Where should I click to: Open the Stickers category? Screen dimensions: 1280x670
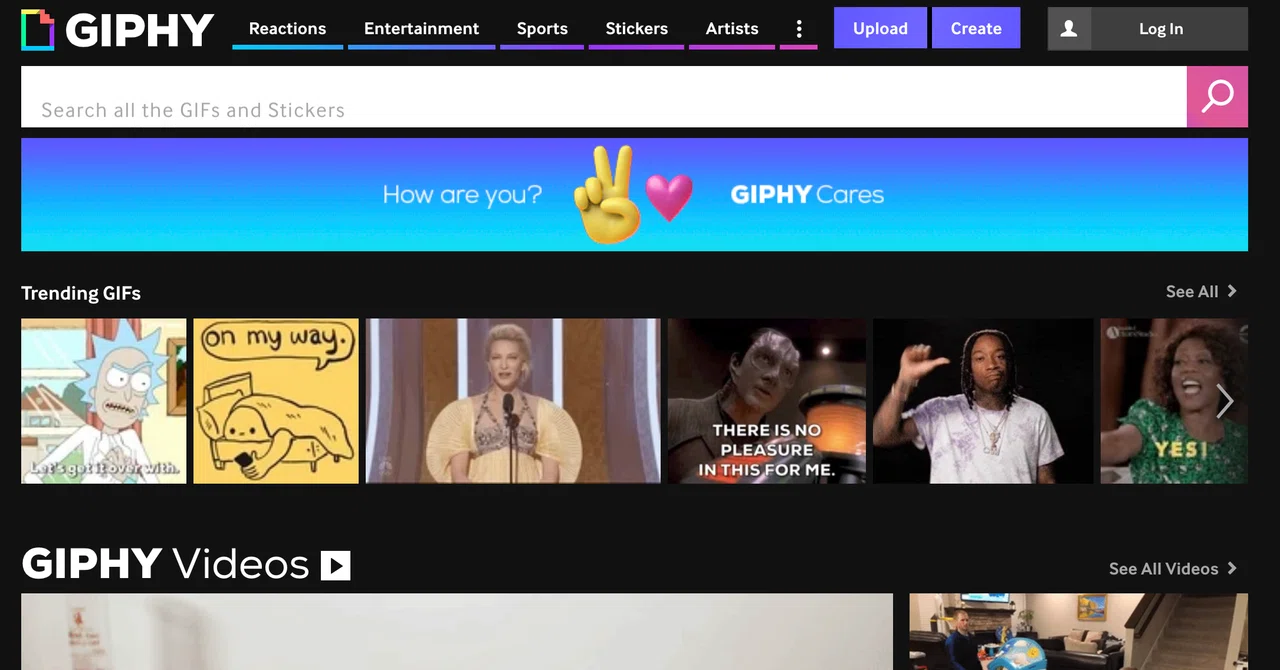pyautogui.click(x=636, y=29)
